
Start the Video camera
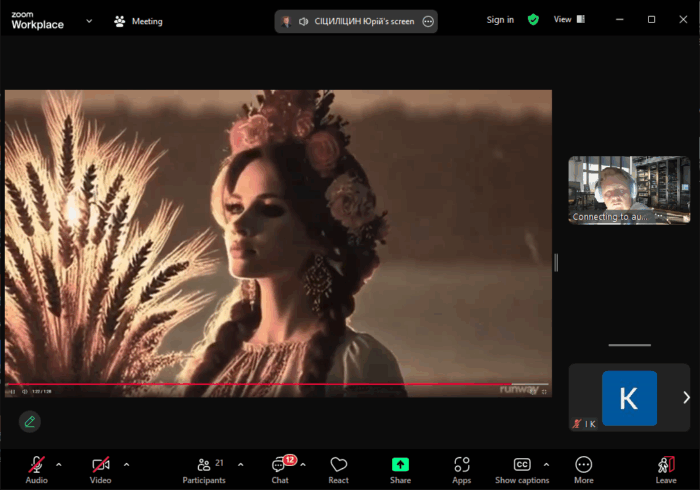(100, 466)
